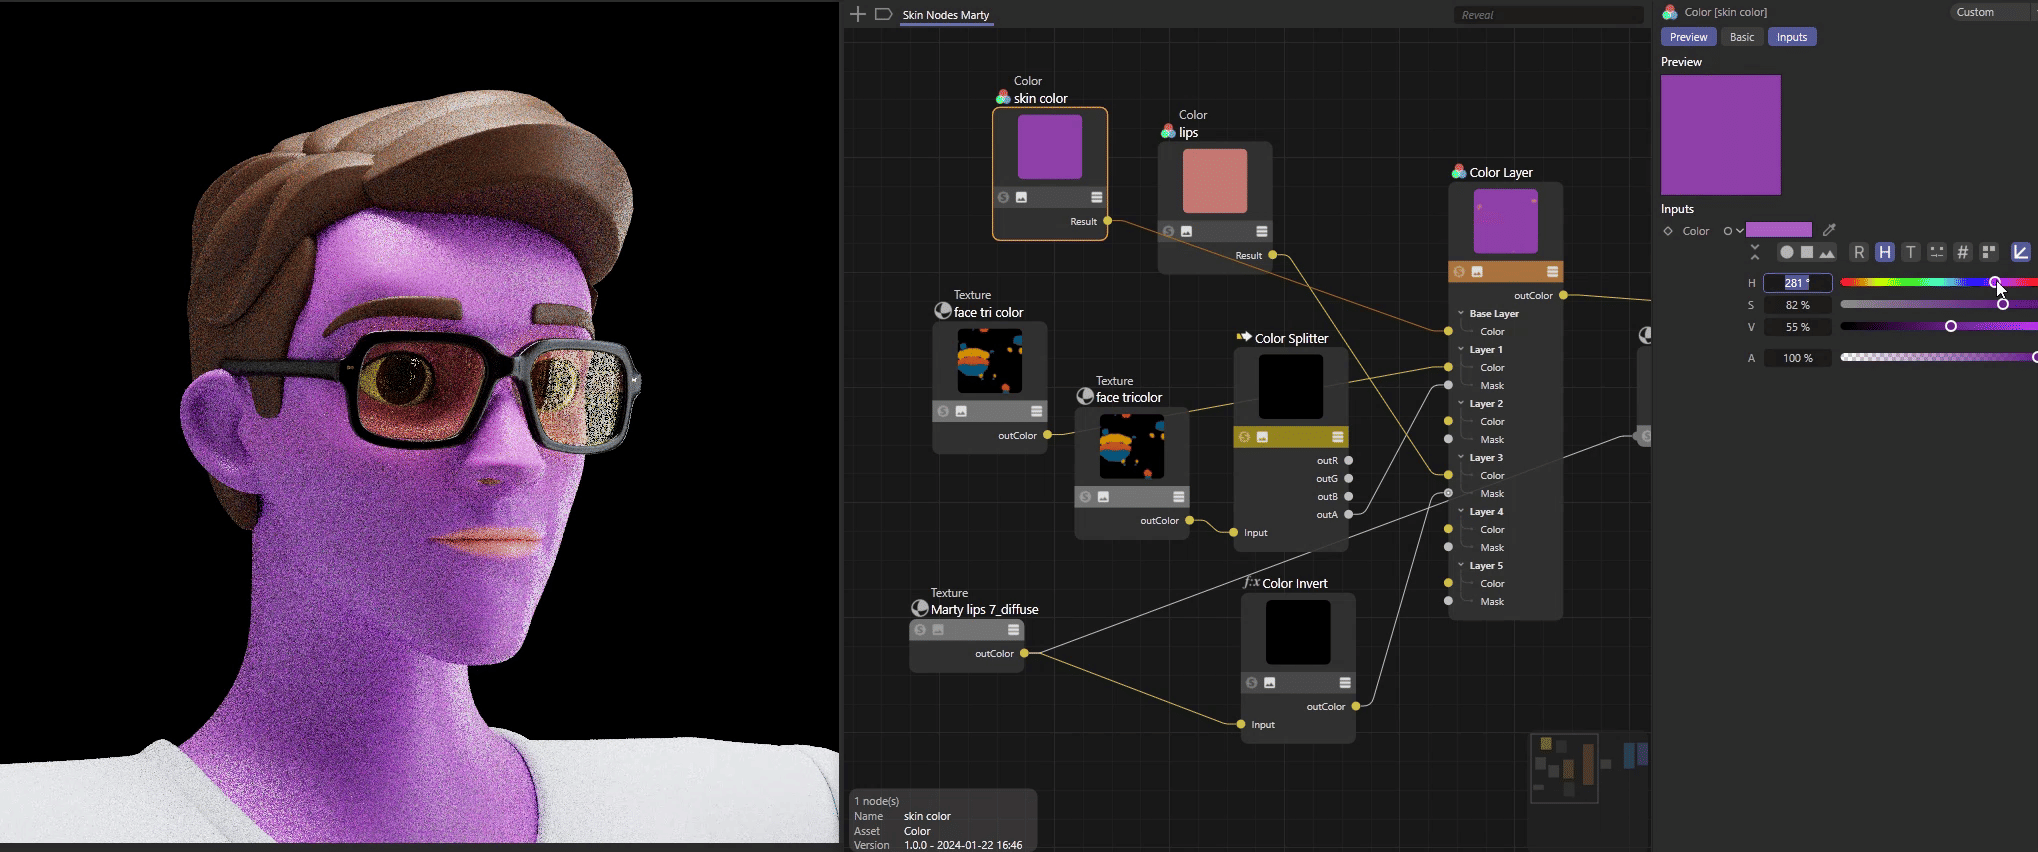
Task: Show the hex (#) color input mode
Action: (1962, 253)
